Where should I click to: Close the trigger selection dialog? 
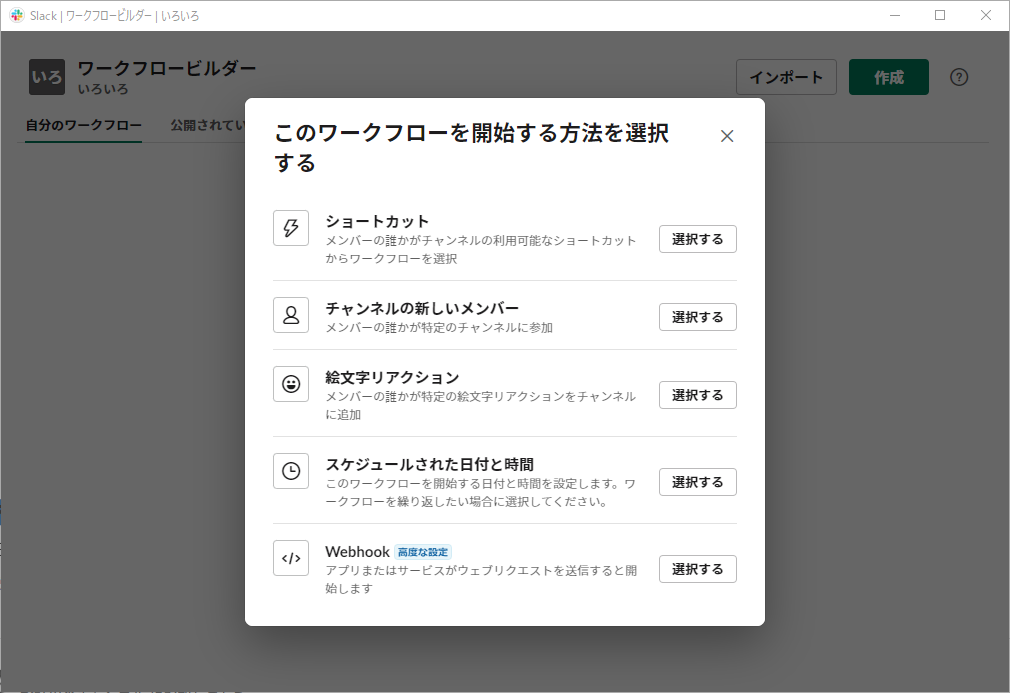coord(727,135)
